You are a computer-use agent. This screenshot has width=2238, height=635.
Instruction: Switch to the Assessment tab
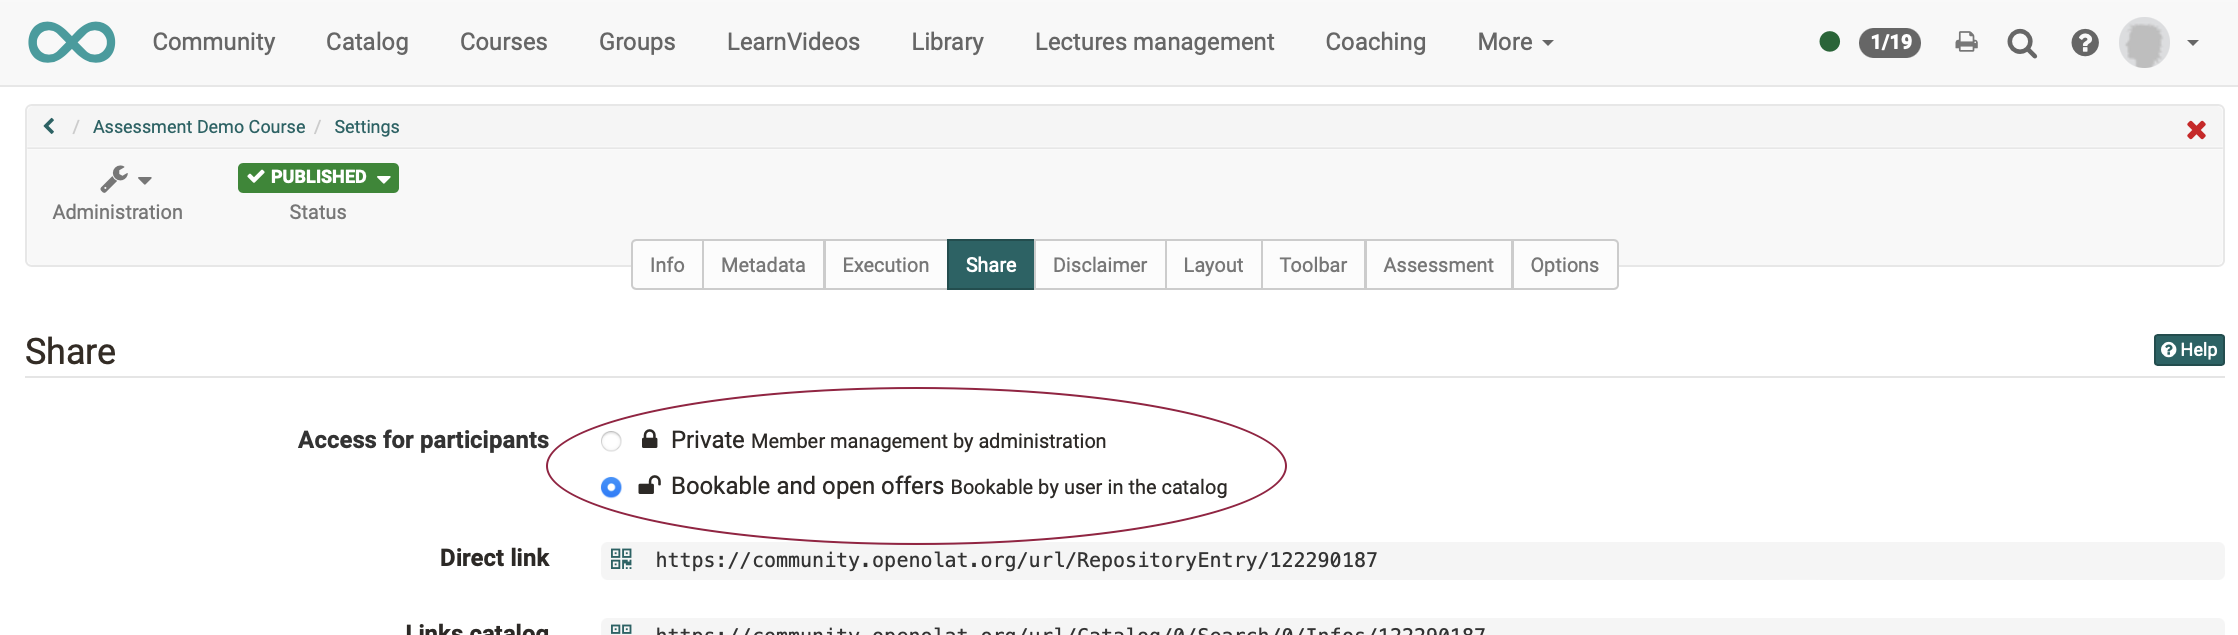[1438, 265]
